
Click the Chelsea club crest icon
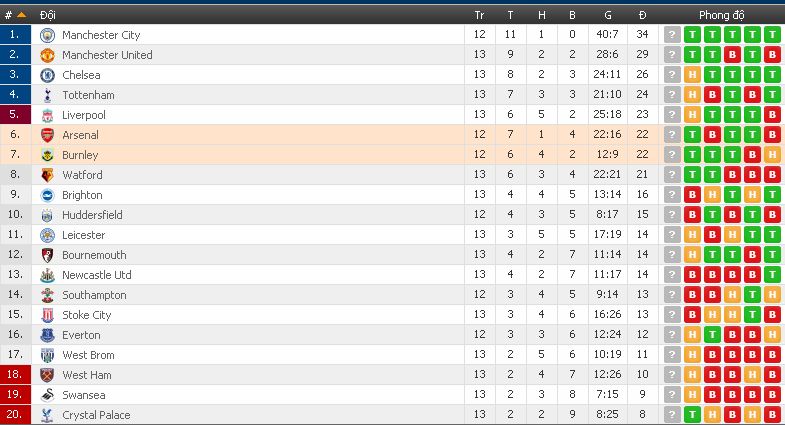coord(47,75)
